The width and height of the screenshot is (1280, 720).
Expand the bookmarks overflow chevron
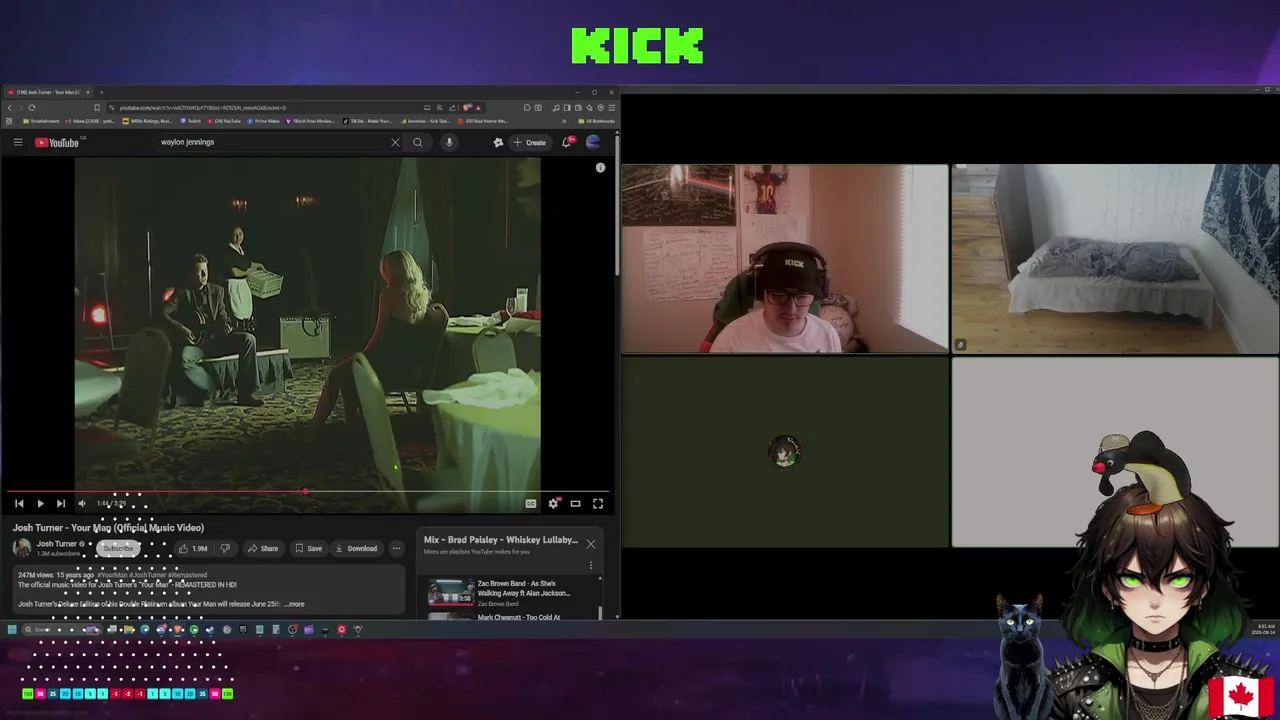564,121
